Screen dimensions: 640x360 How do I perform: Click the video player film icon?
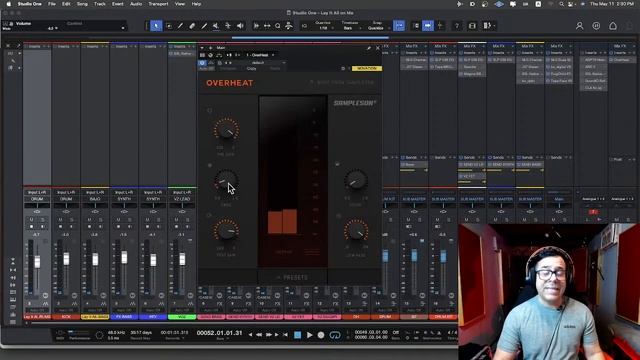tap(472, 26)
